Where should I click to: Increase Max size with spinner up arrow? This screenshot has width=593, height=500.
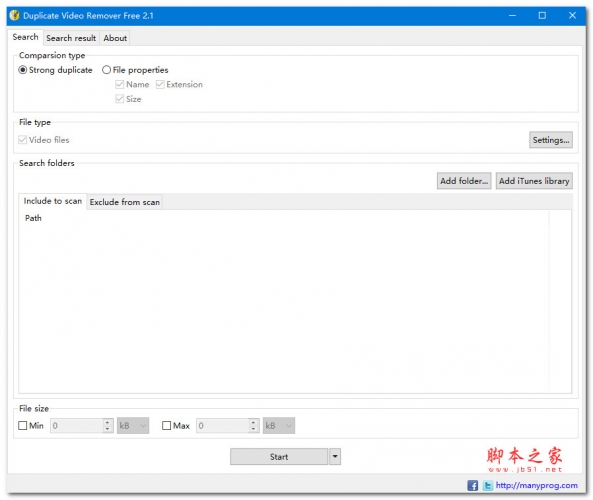click(254, 422)
